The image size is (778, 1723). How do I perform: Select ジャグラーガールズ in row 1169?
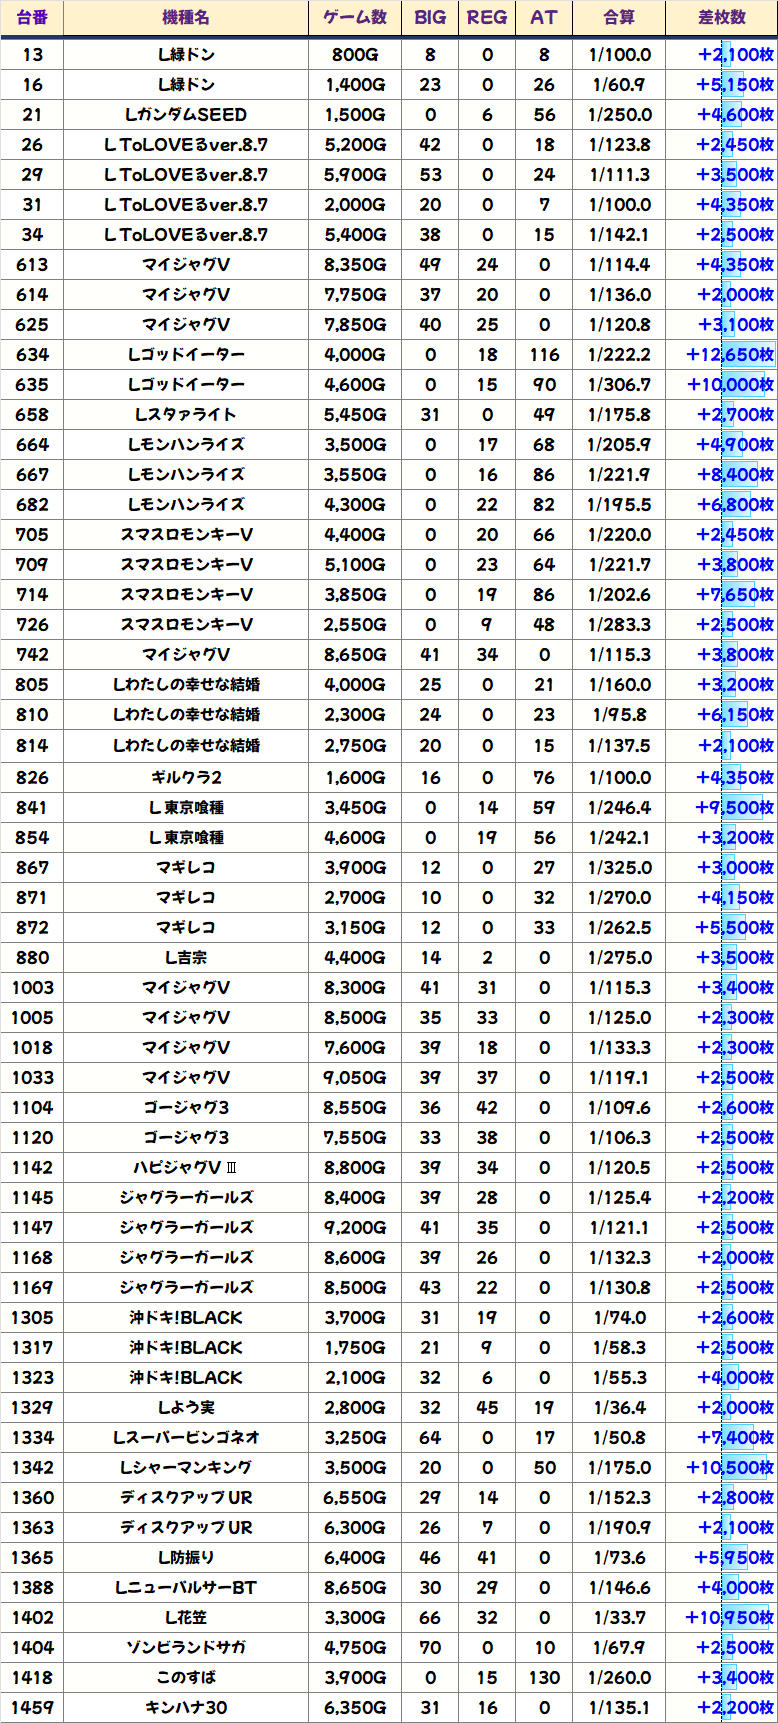[x=186, y=1288]
